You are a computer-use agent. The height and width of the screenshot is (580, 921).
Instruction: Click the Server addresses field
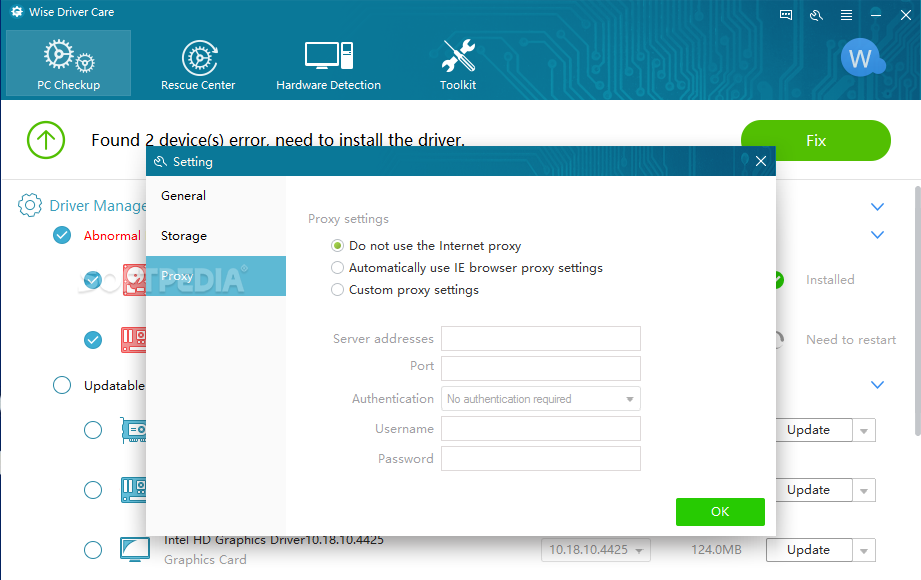[x=541, y=338]
